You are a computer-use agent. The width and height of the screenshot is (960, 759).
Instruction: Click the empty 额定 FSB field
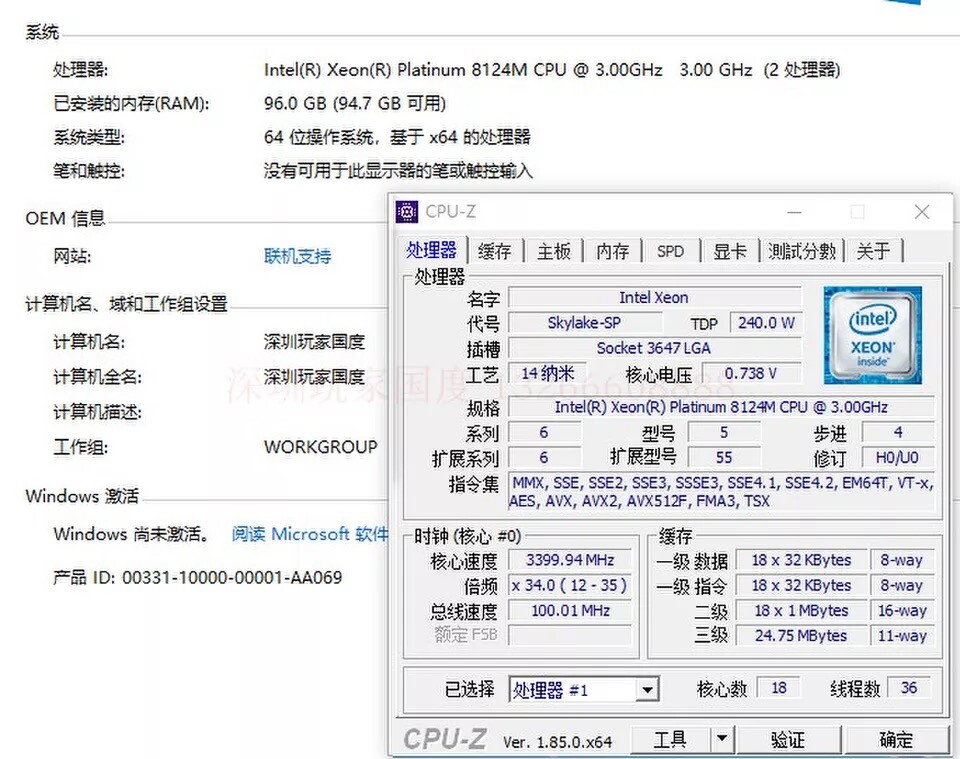(571, 635)
